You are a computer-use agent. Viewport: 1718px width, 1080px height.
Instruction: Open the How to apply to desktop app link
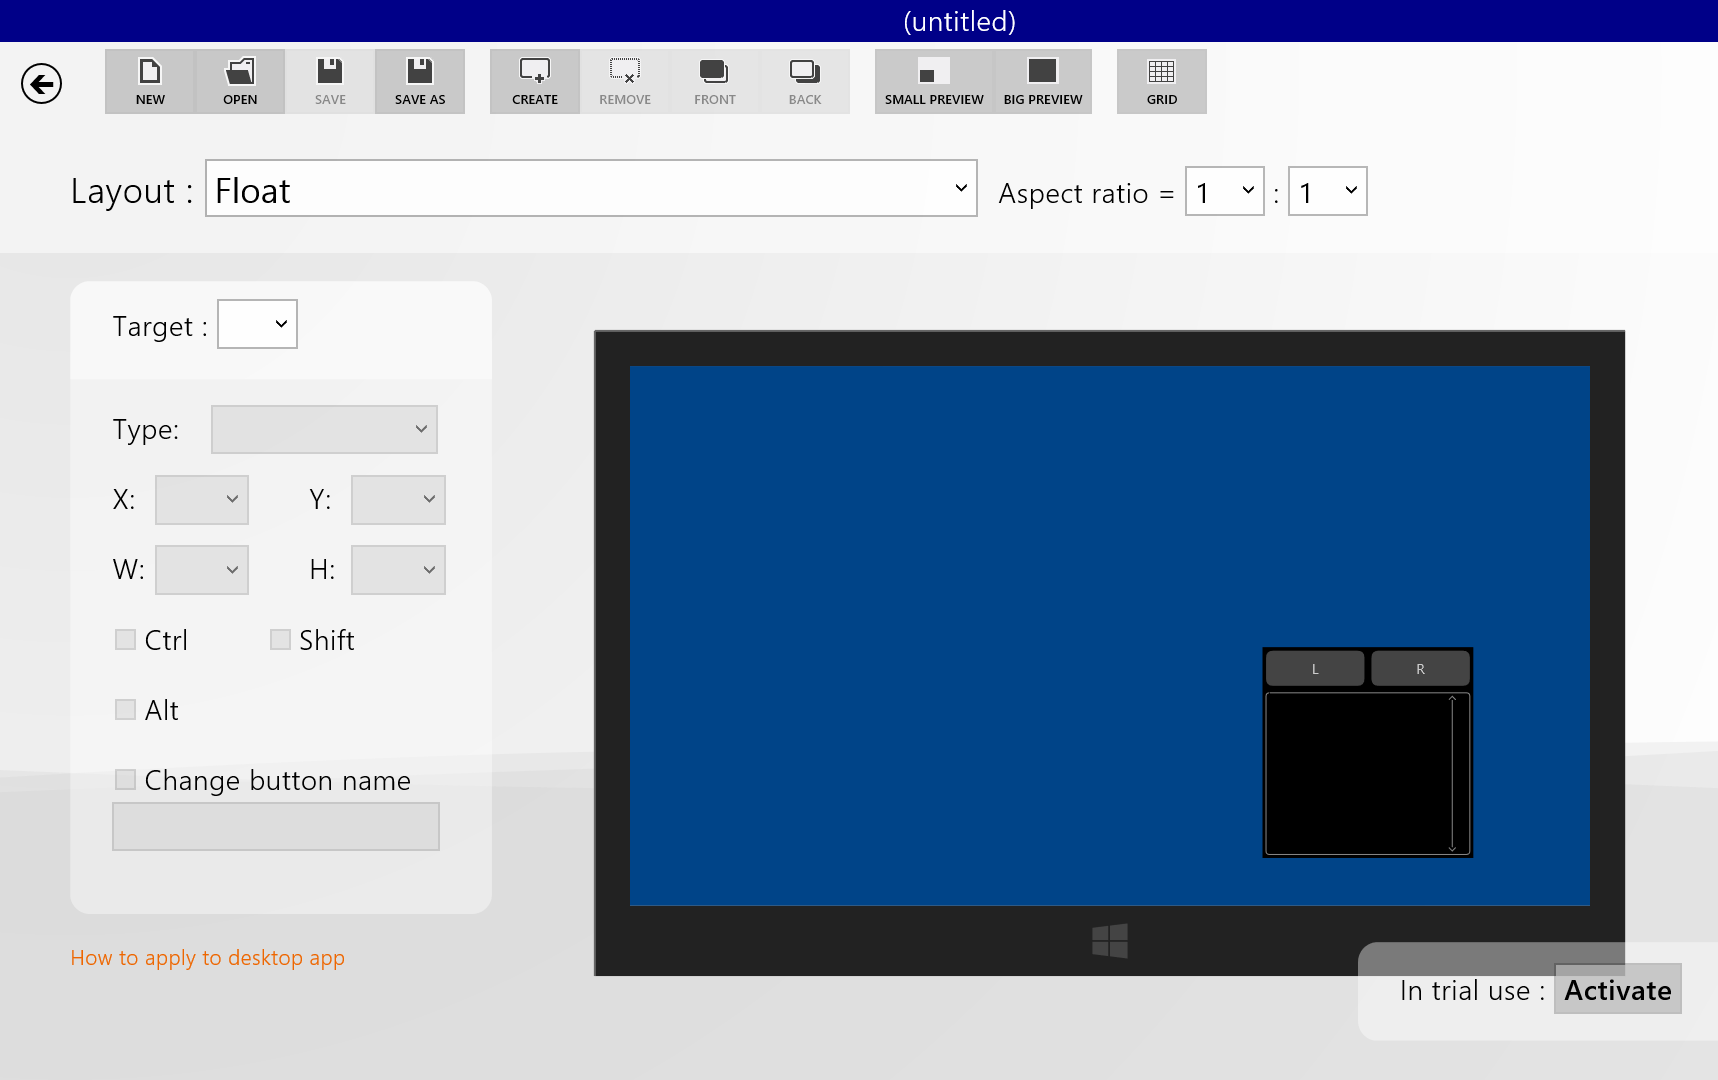pyautogui.click(x=207, y=957)
